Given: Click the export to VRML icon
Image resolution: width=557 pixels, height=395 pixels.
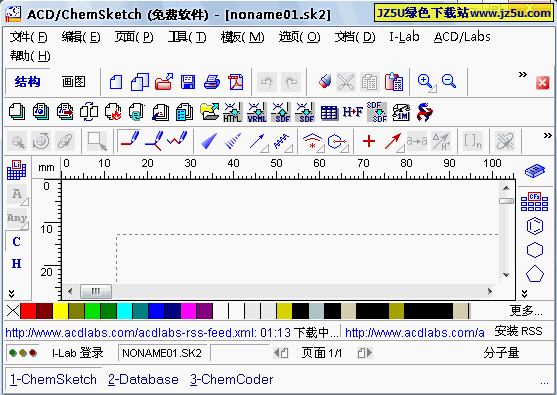Looking at the screenshot, I should pyautogui.click(x=257, y=112).
